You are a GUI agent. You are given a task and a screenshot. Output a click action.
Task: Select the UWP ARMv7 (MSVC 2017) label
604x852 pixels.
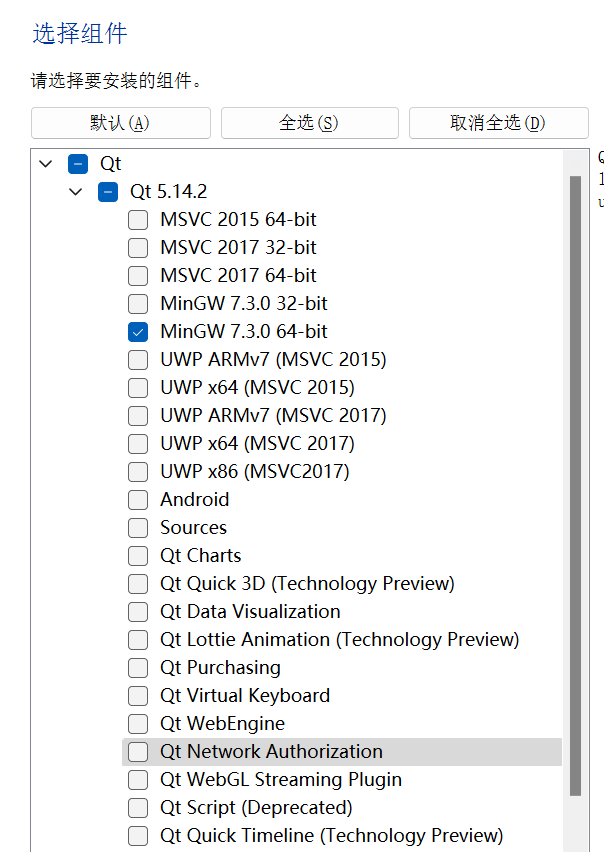coord(273,416)
